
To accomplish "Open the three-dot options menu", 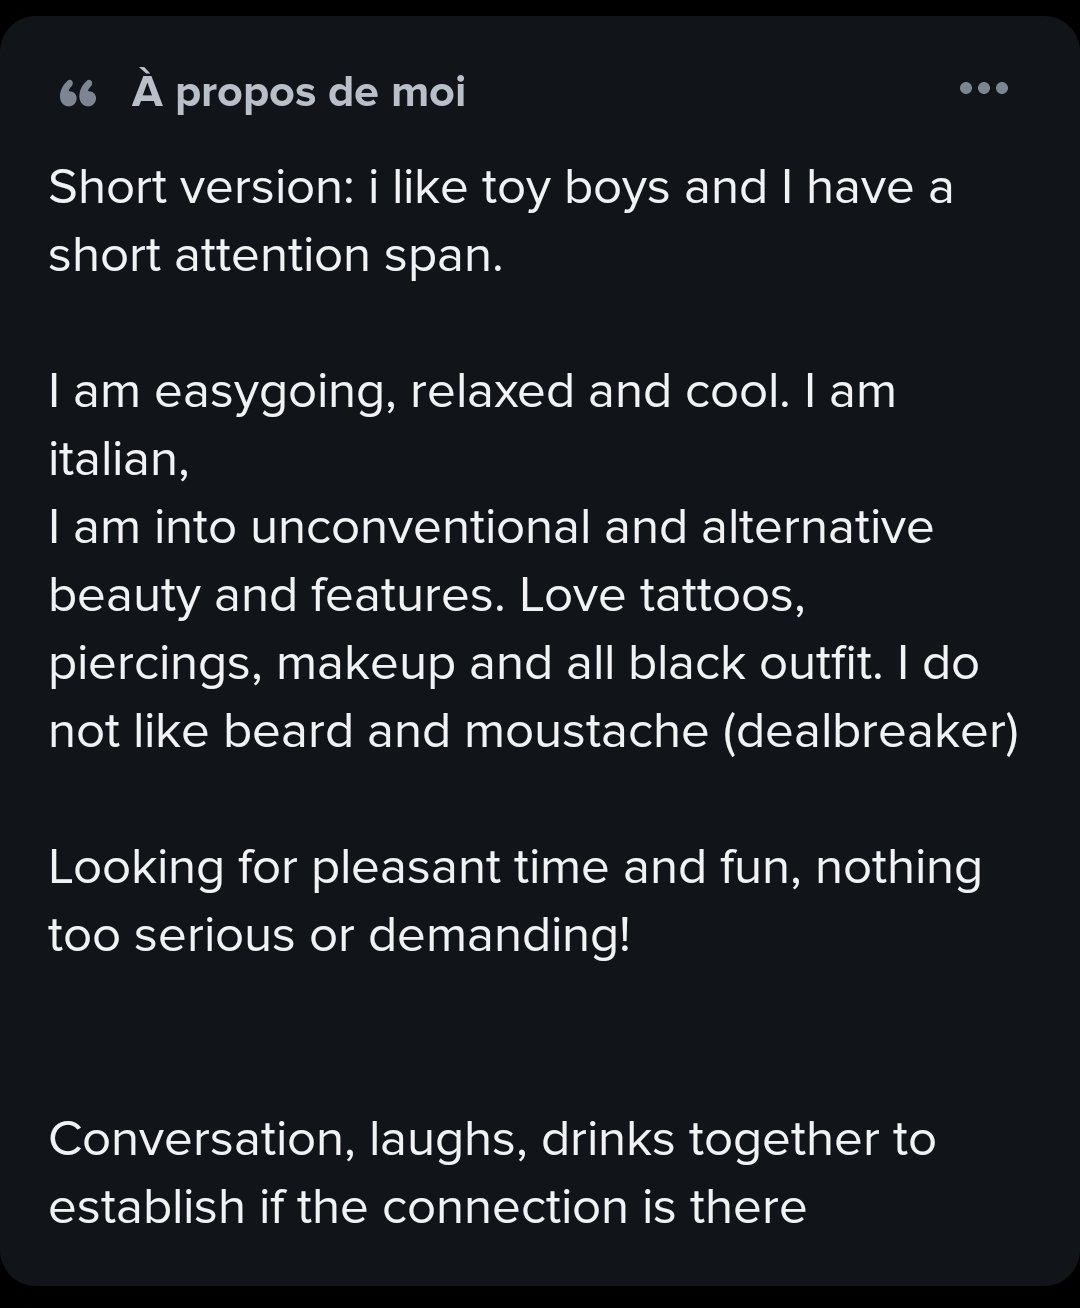I will coord(983,88).
